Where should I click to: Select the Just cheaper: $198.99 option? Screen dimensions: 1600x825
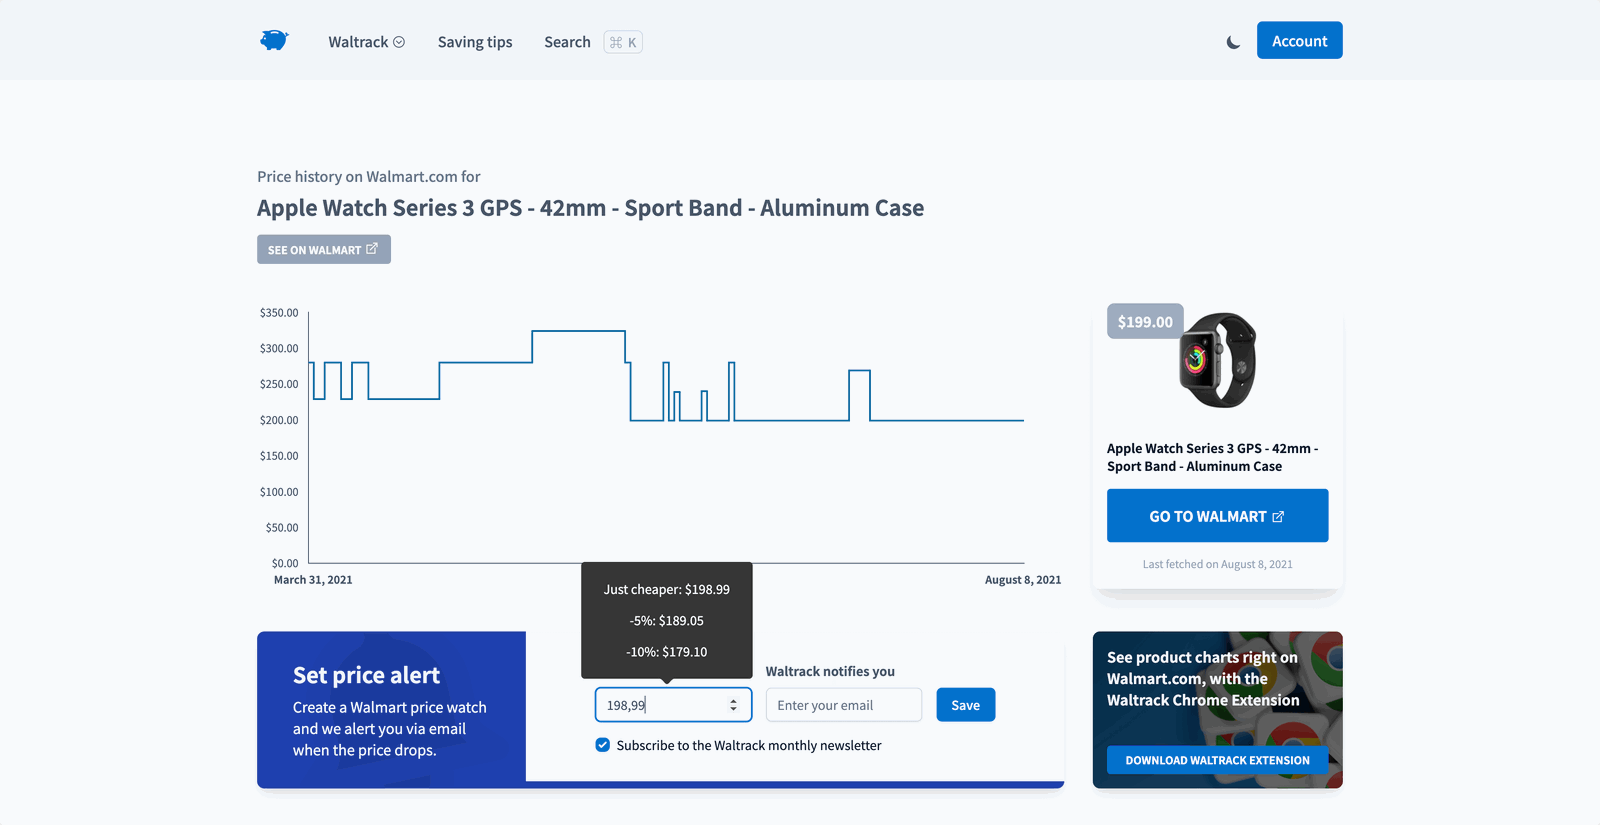[667, 589]
